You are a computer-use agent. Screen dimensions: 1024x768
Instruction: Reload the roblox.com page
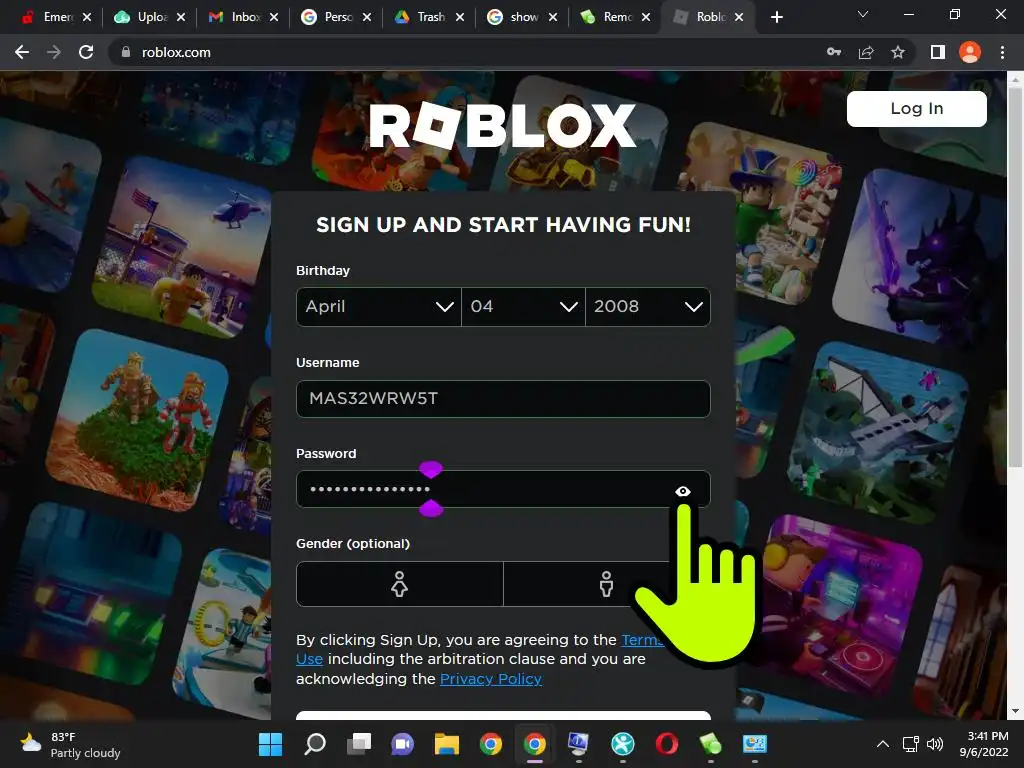tap(86, 52)
